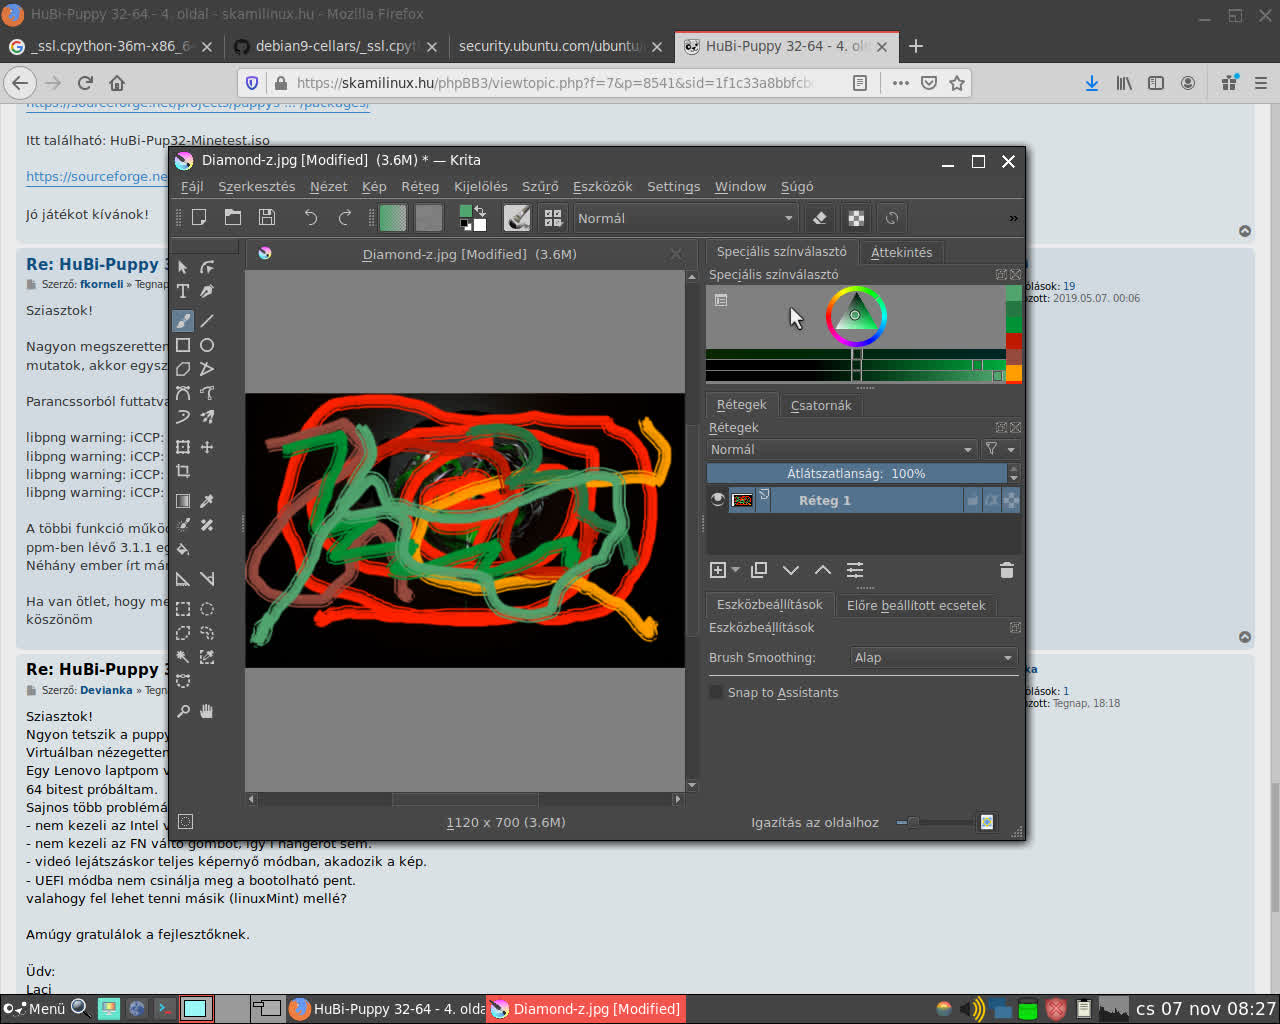Select the Crop tool
1280x1024 pixels.
click(183, 471)
